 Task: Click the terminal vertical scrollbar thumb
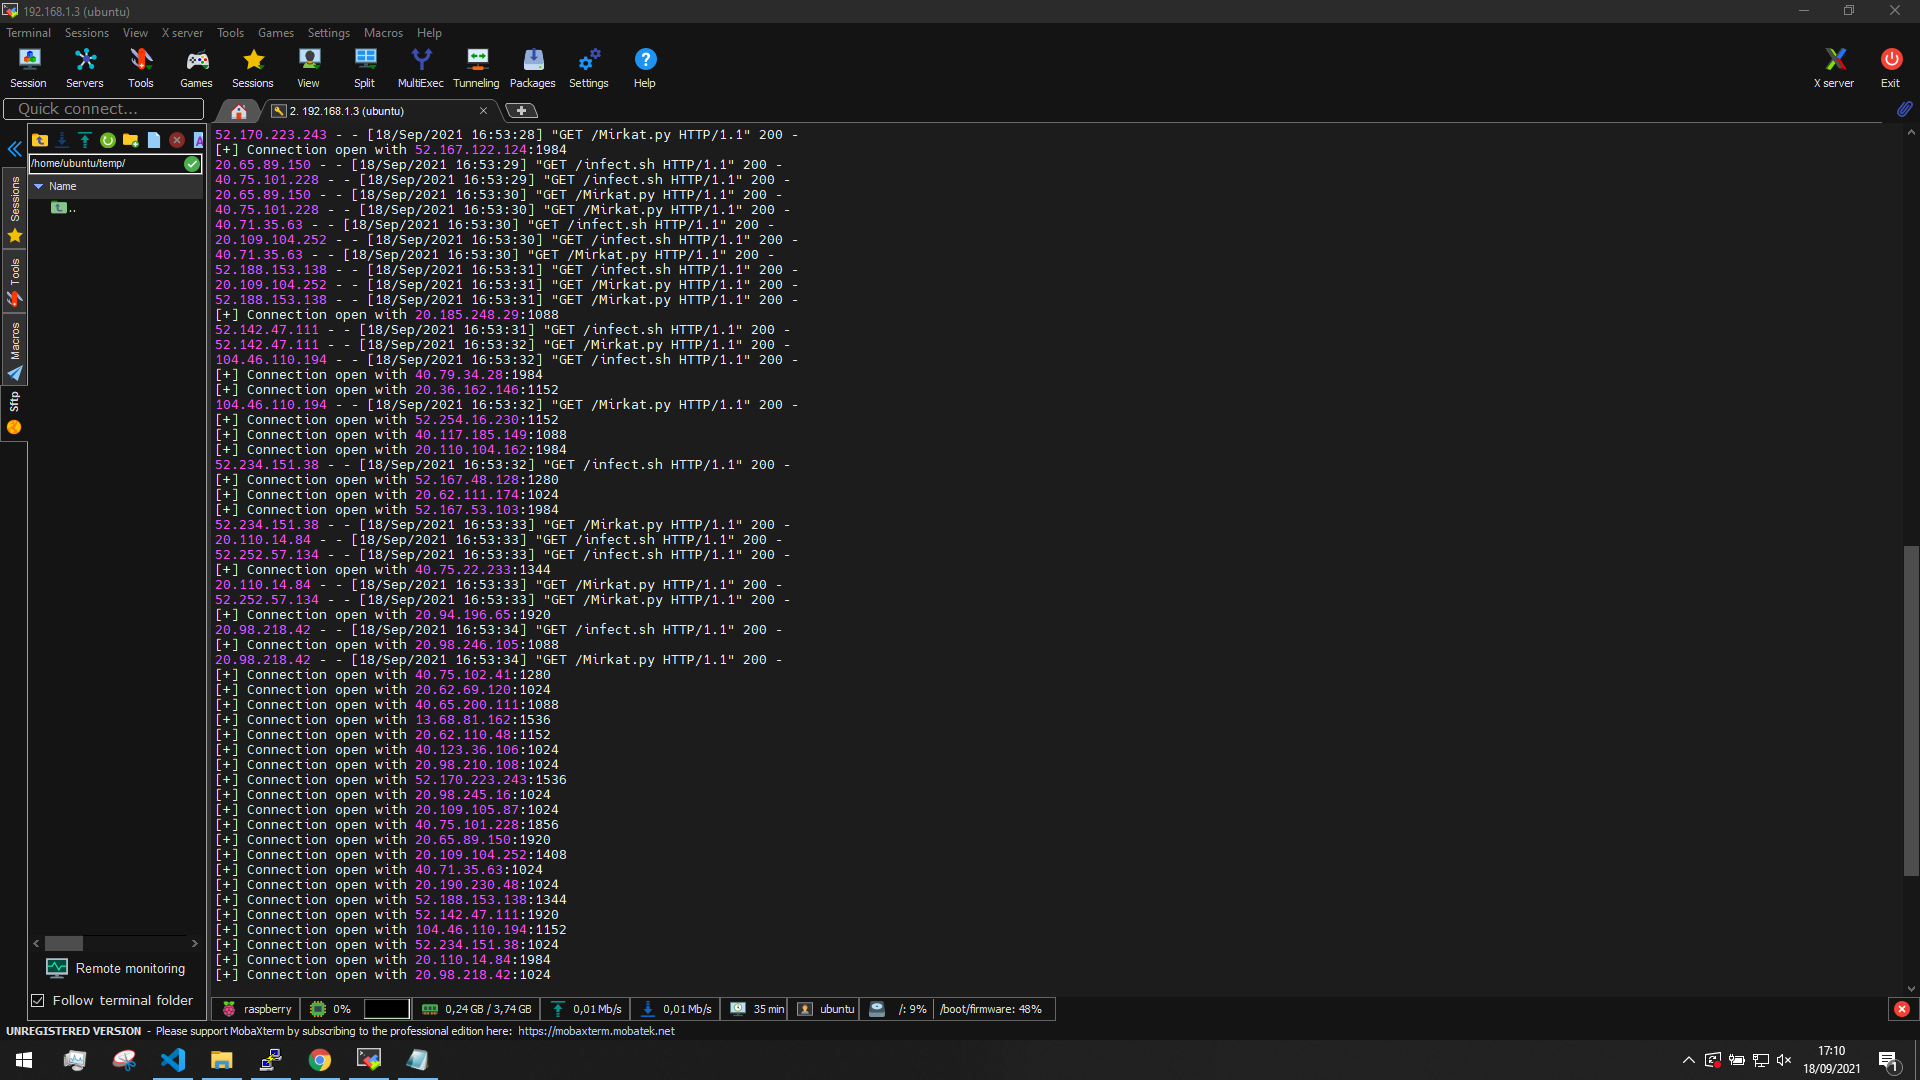pos(1911,711)
